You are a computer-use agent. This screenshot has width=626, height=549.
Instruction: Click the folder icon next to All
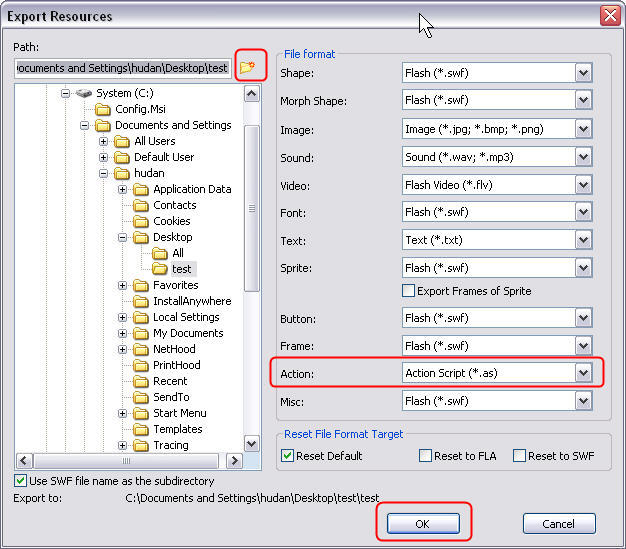point(160,254)
